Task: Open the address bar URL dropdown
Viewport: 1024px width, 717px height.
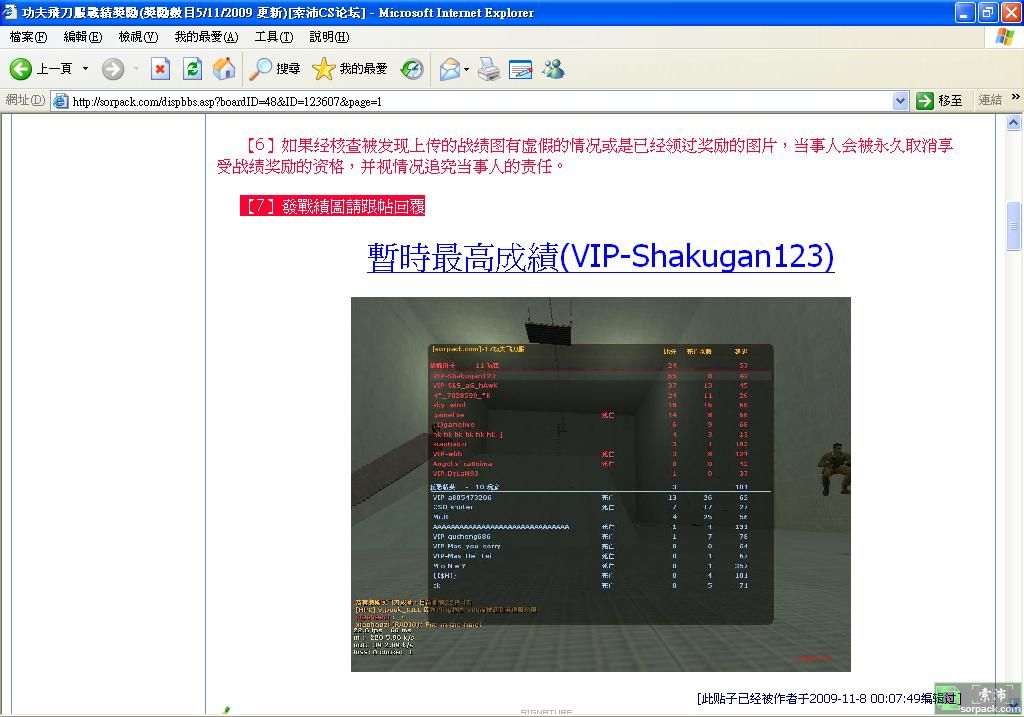Action: click(x=900, y=101)
